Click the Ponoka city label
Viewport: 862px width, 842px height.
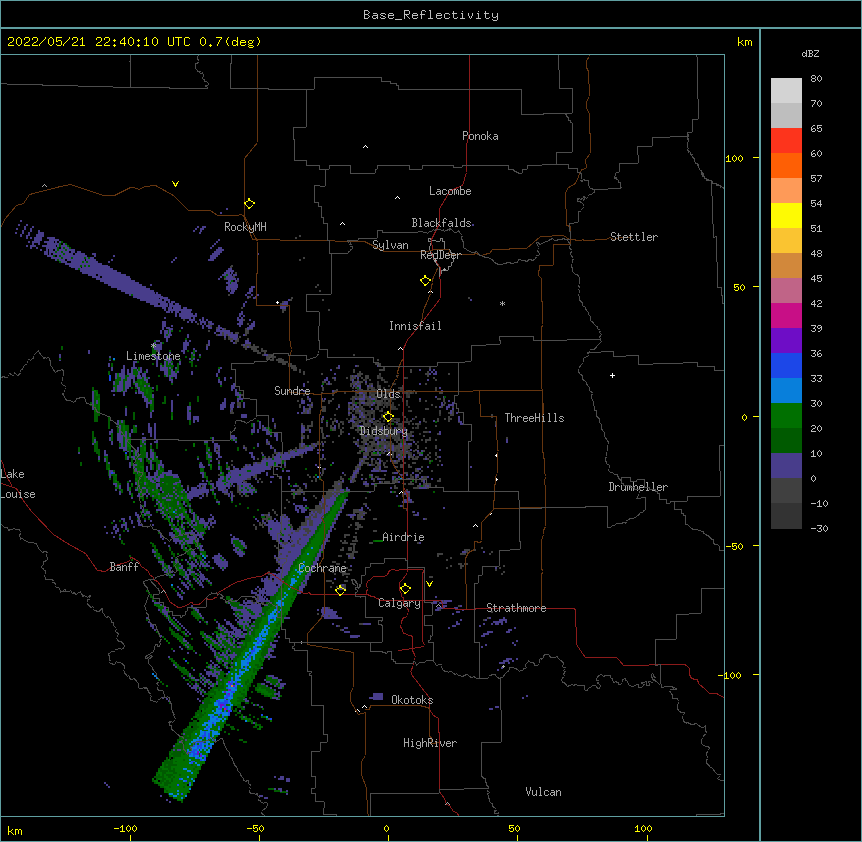click(x=480, y=136)
